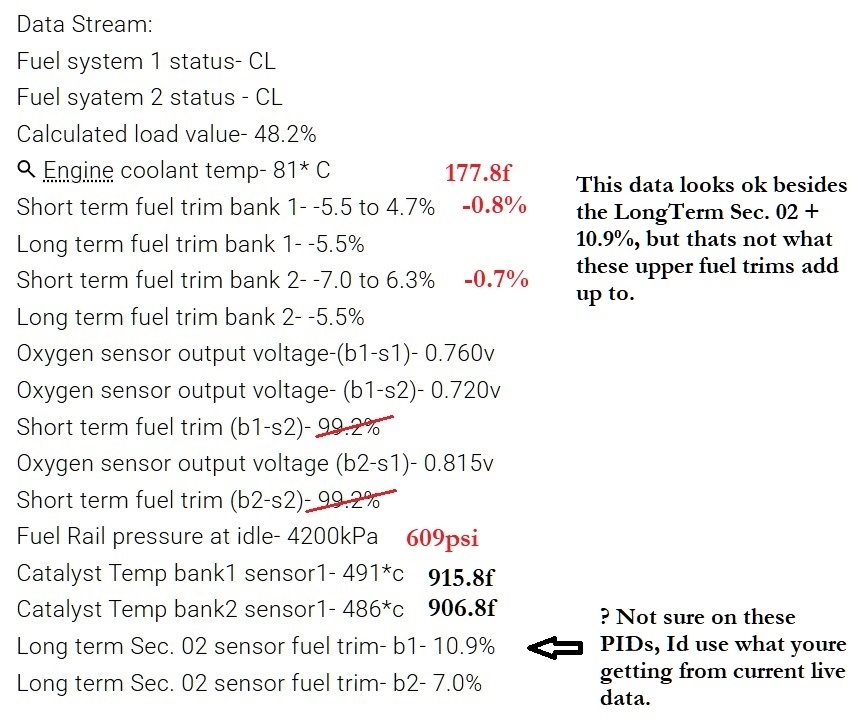Click the Fuel system 1 status line

(146, 62)
